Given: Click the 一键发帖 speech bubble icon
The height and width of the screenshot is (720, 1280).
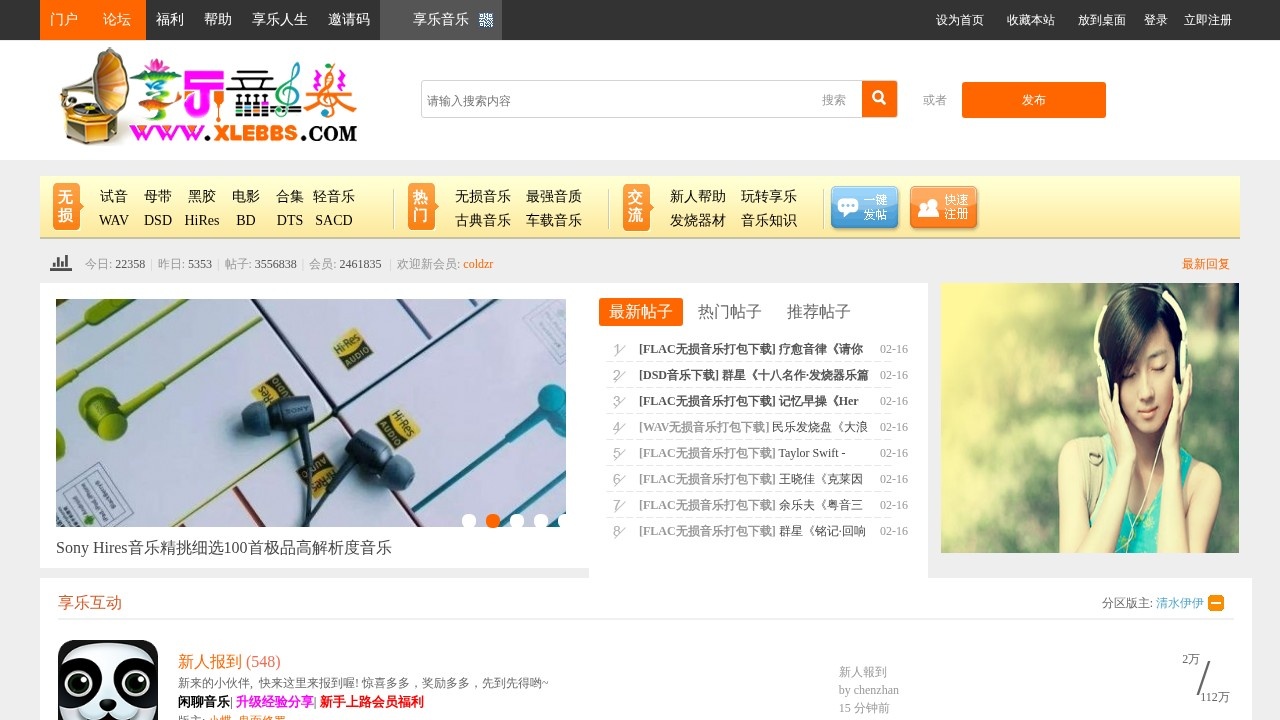Looking at the screenshot, I should 864,207.
